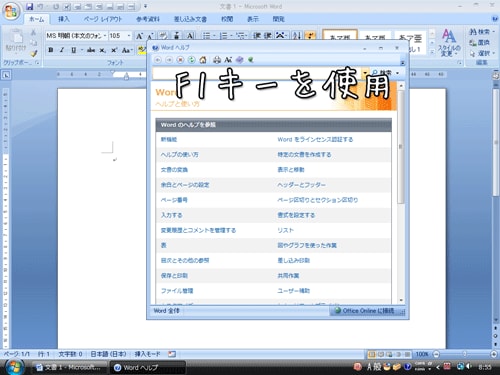Open 'リスト' help link

point(285,230)
